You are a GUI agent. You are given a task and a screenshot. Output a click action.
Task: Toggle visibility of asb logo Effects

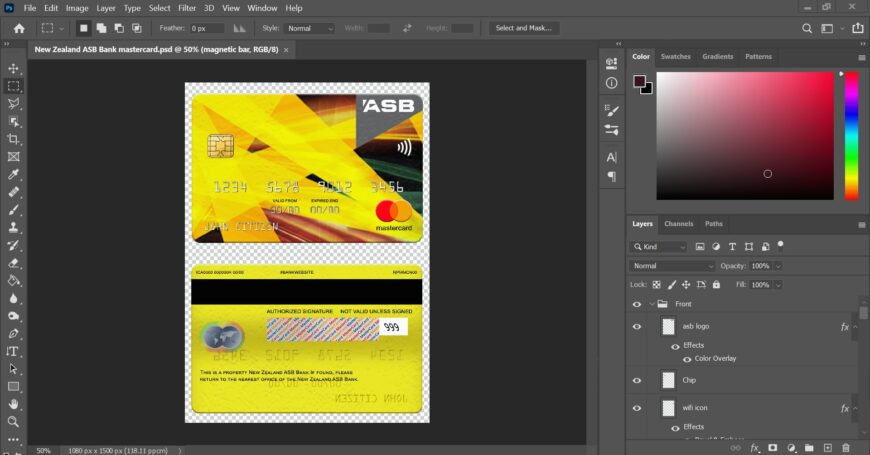point(675,346)
